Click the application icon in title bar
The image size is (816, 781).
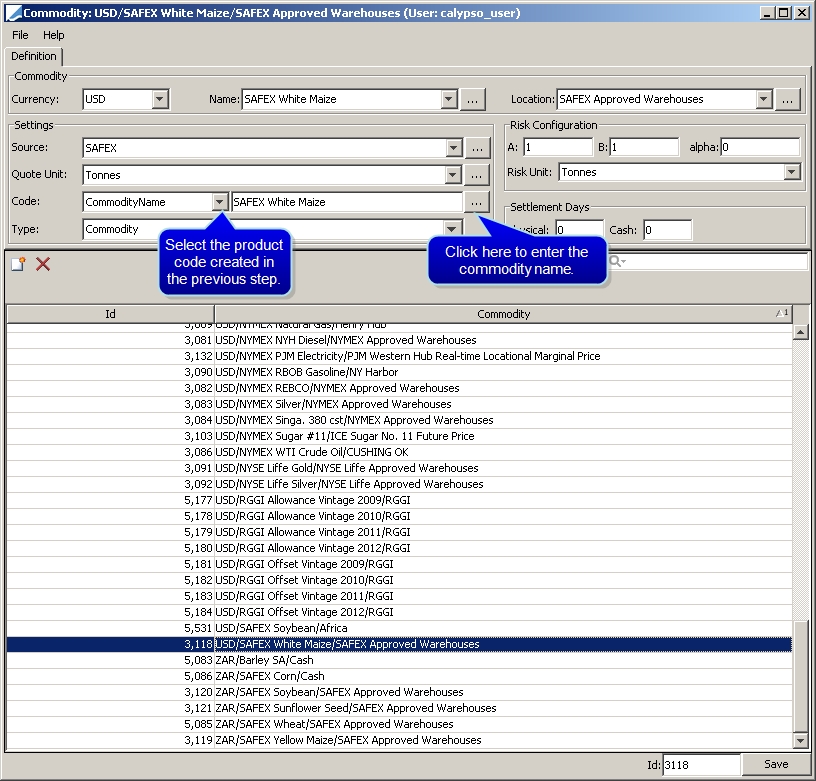[x=14, y=13]
